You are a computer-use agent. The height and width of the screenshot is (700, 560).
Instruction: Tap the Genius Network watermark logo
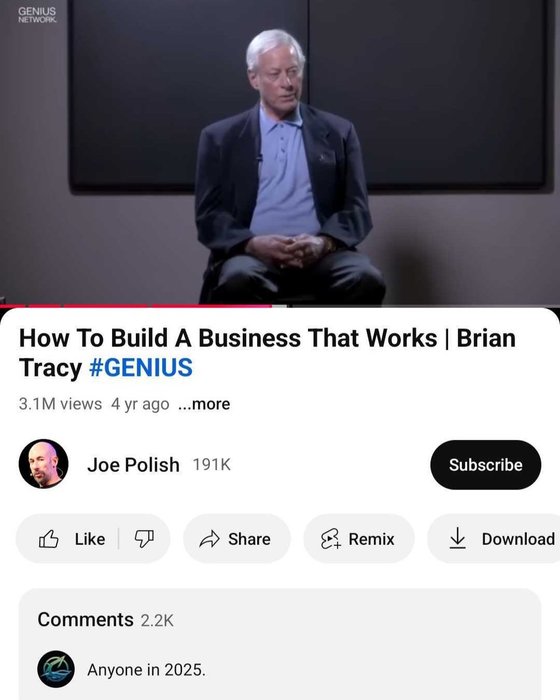pyautogui.click(x=37, y=15)
